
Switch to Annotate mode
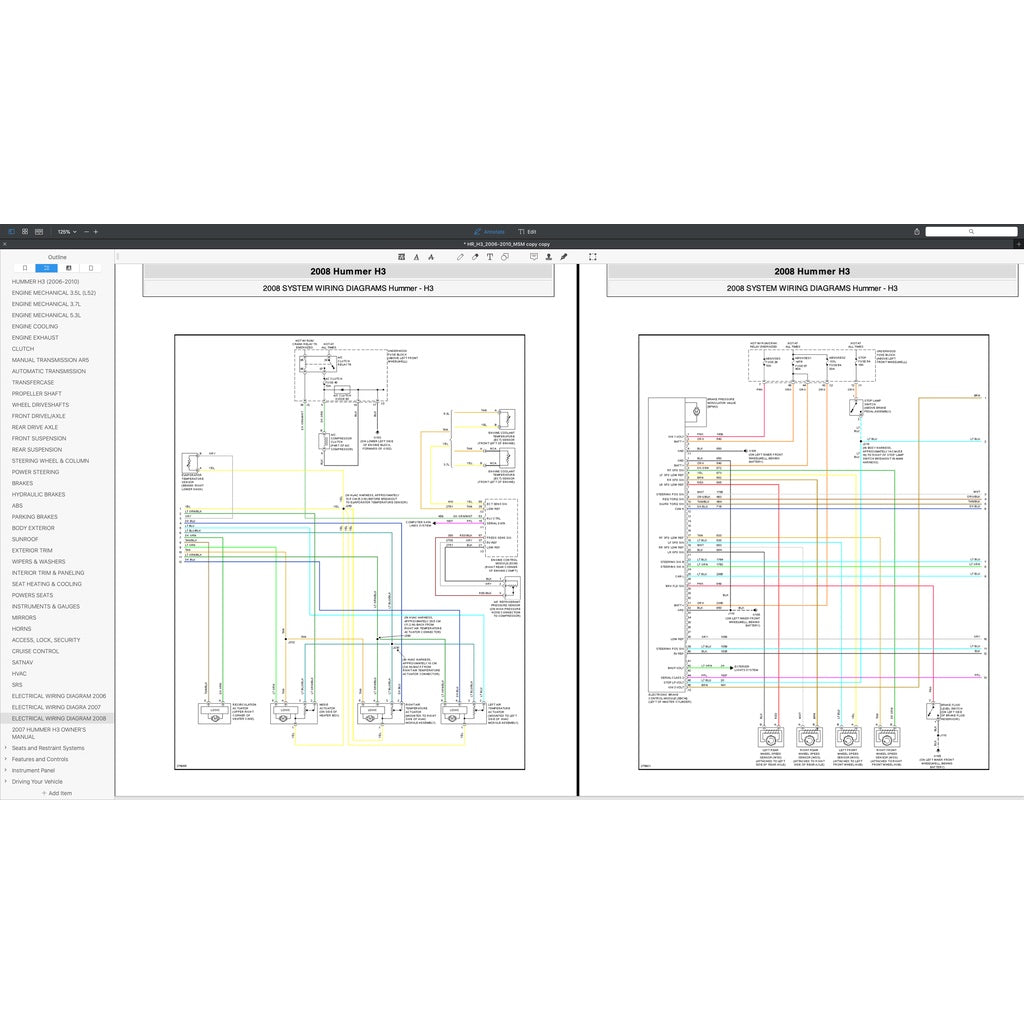(489, 231)
